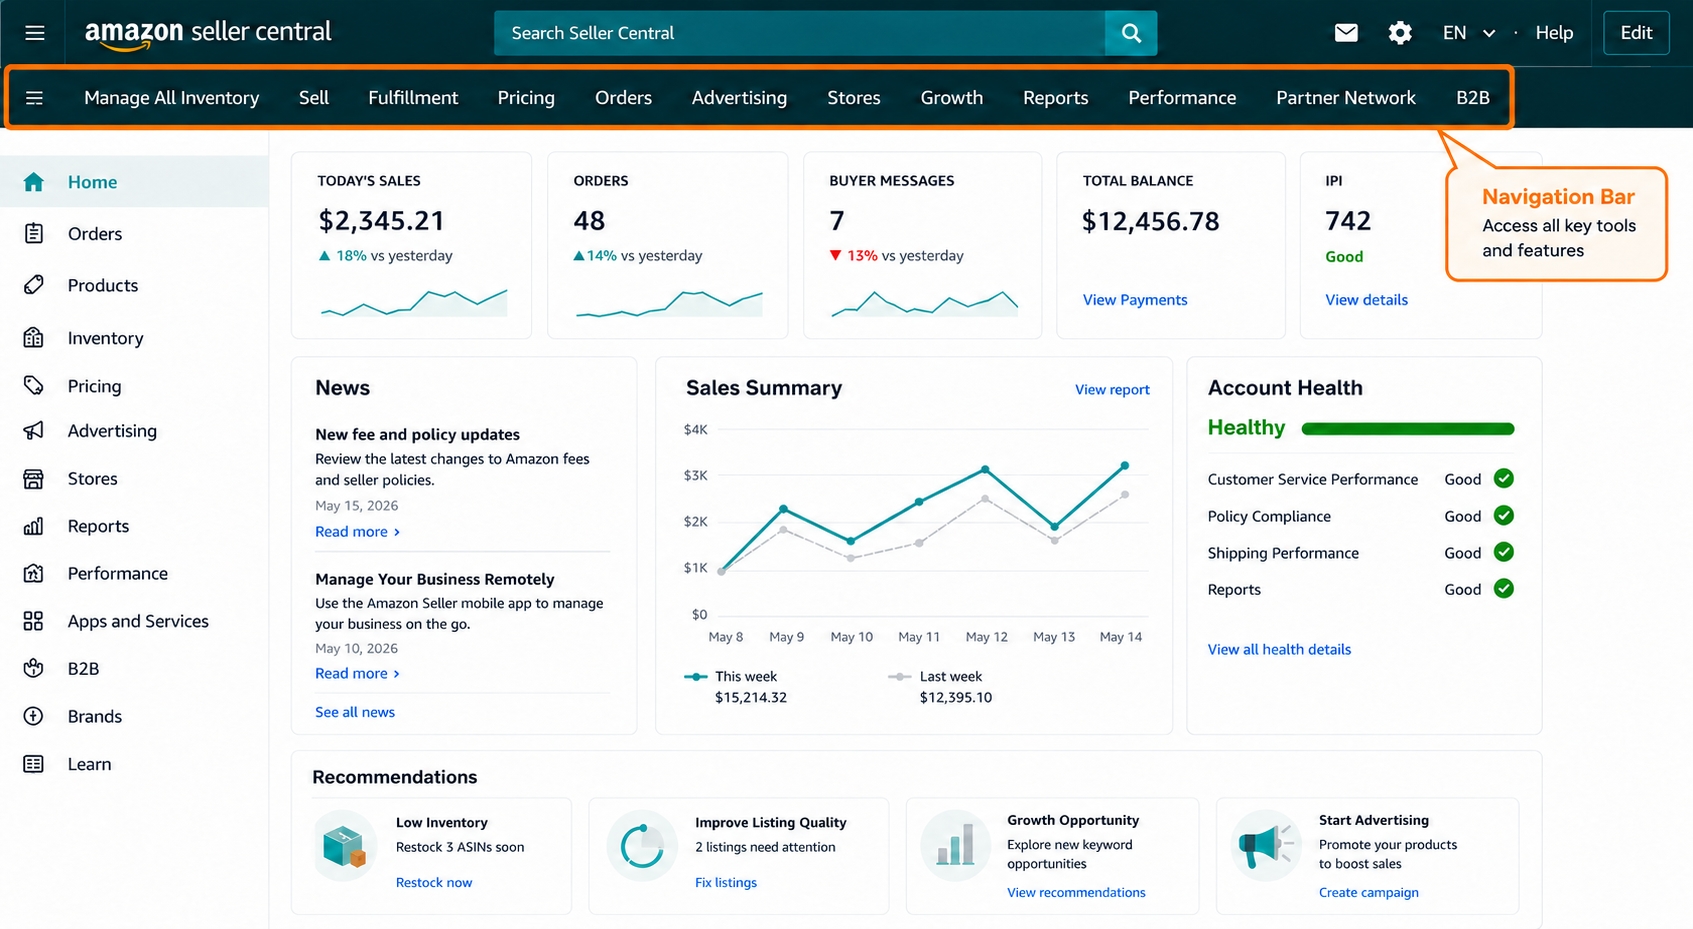The width and height of the screenshot is (1693, 929).
Task: Open the Partner Network menu
Action: tap(1346, 98)
